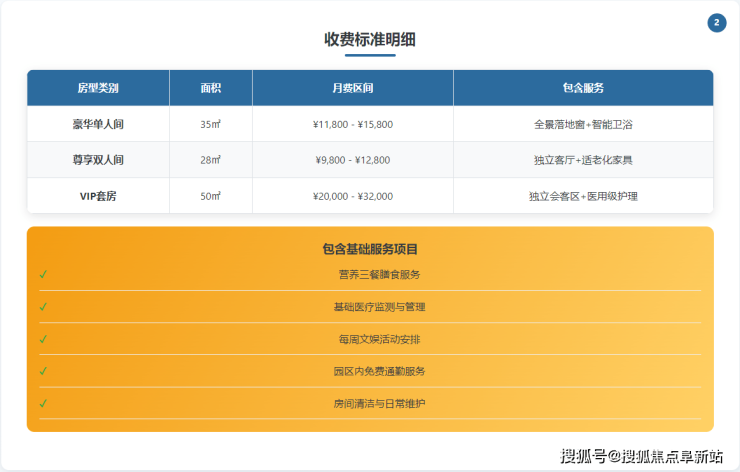Select the 房型类别 column header

pos(98,88)
